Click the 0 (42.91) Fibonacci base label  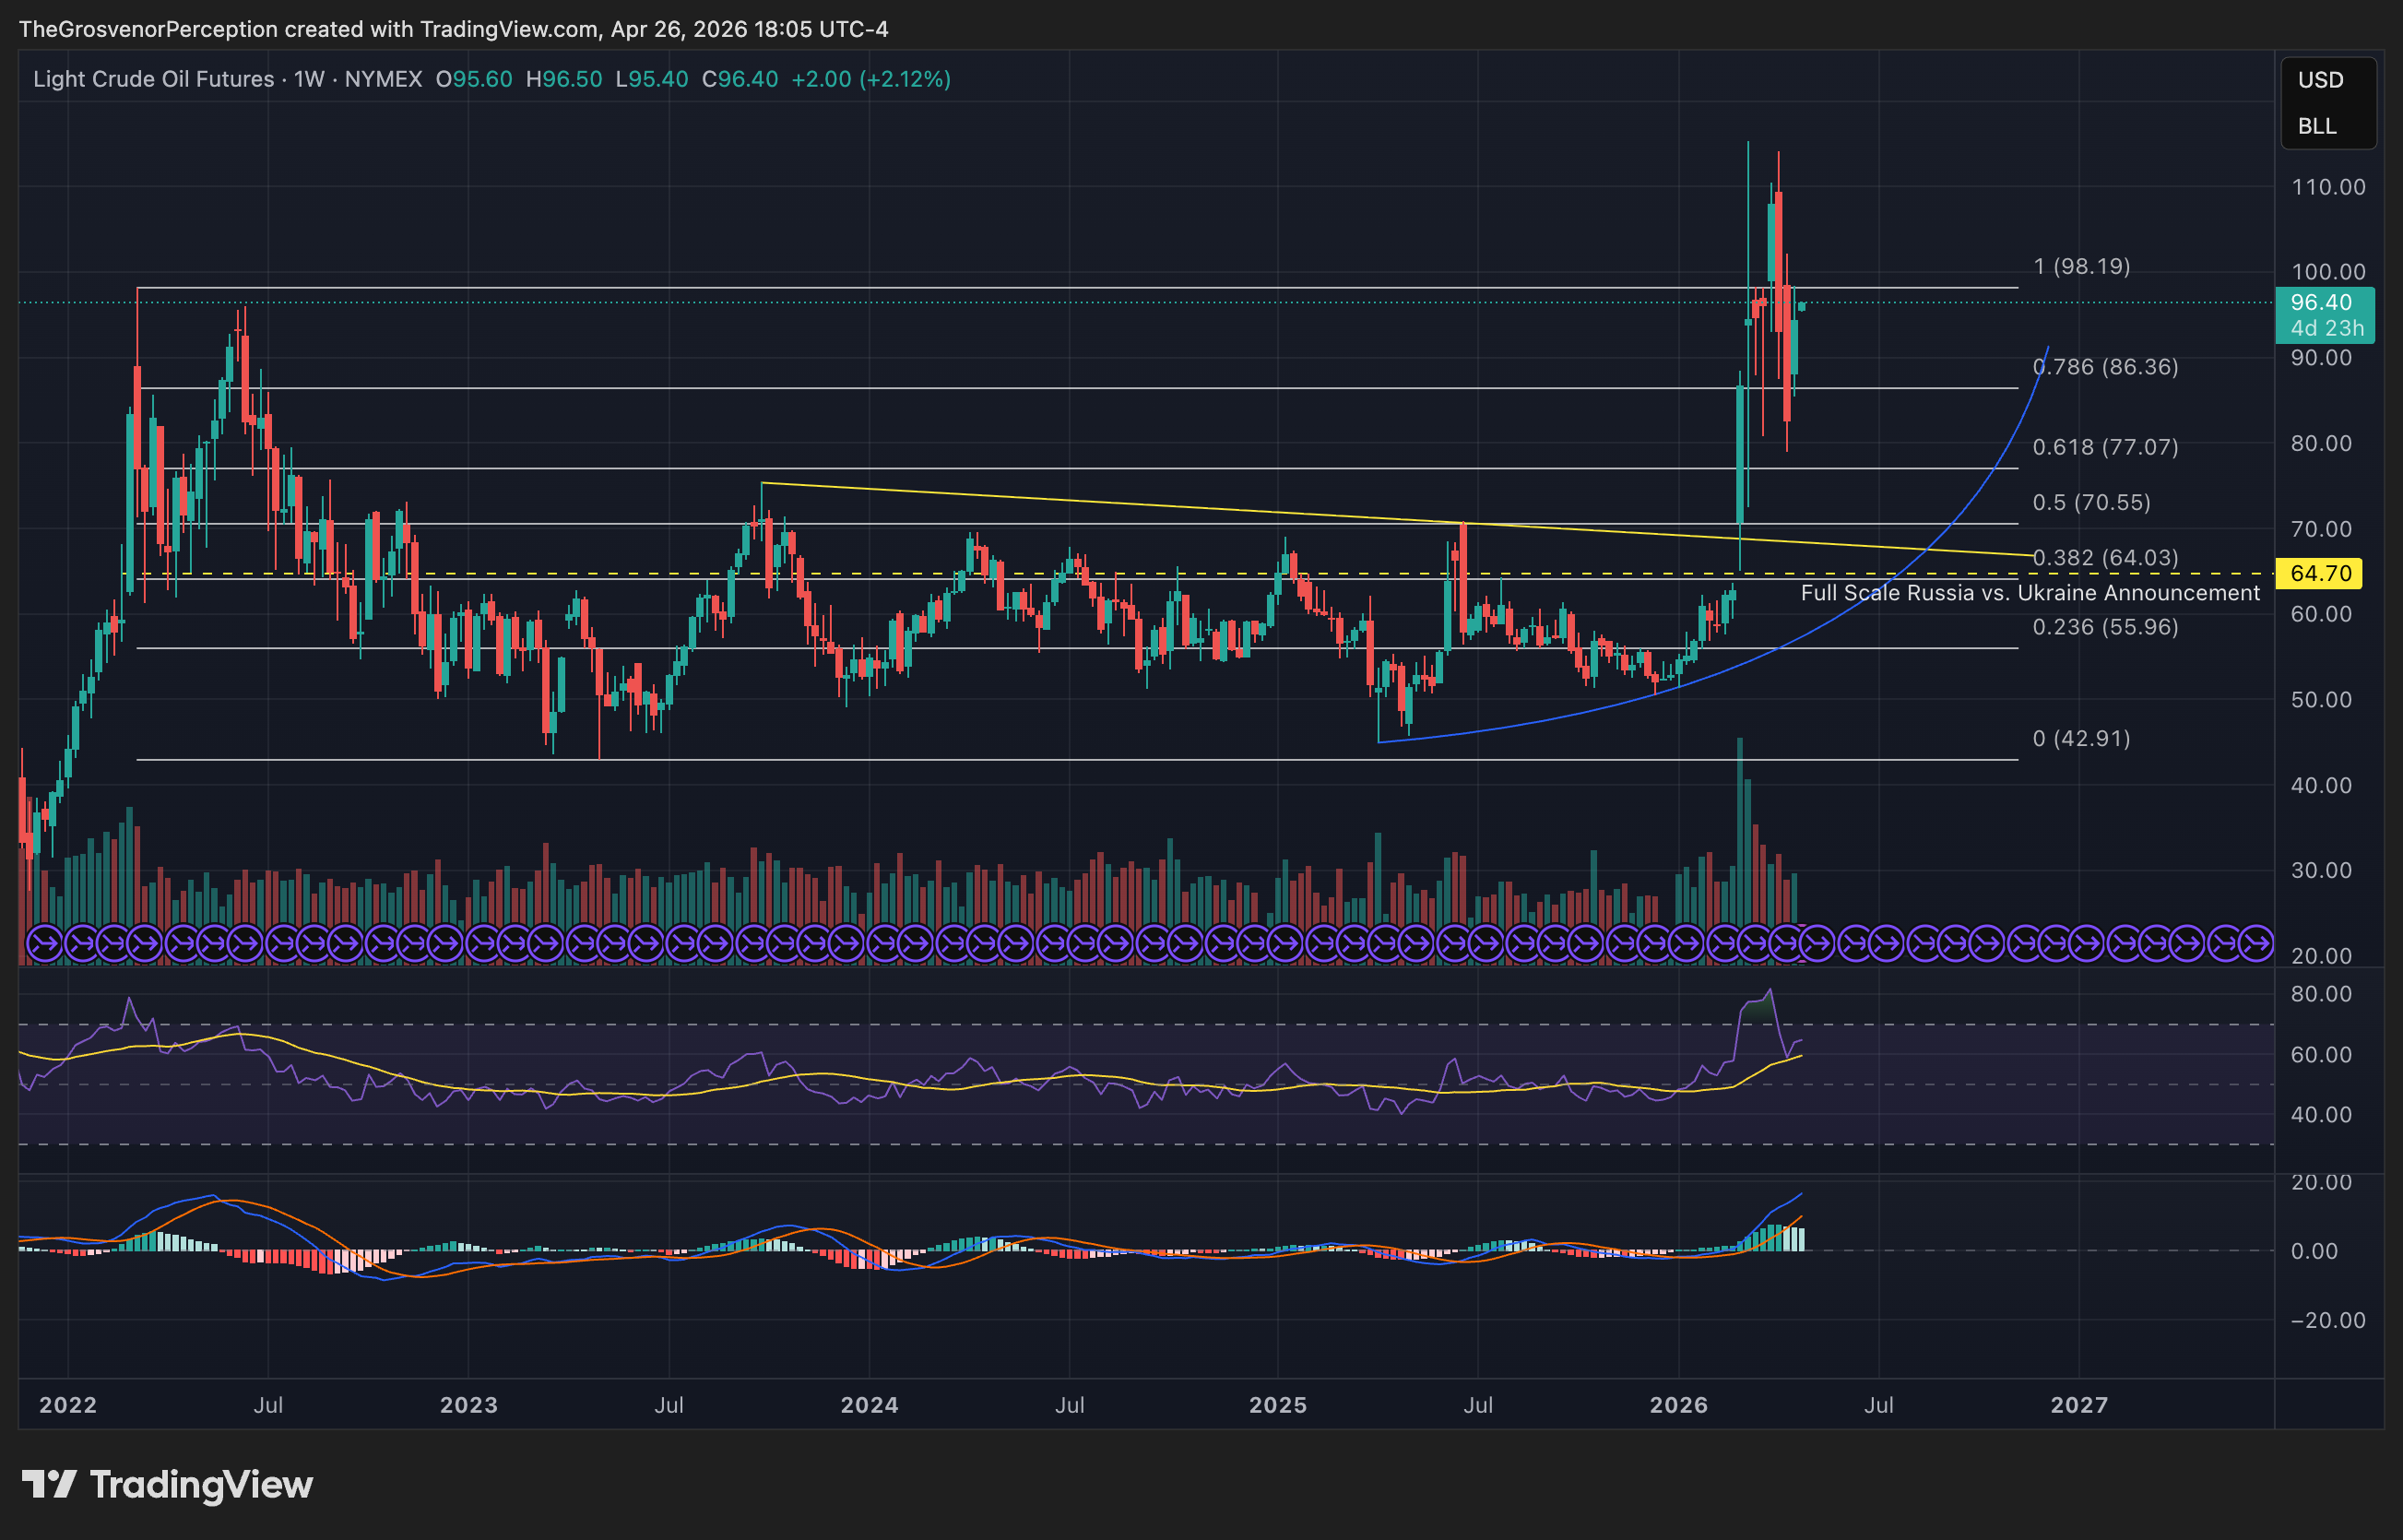(2081, 738)
